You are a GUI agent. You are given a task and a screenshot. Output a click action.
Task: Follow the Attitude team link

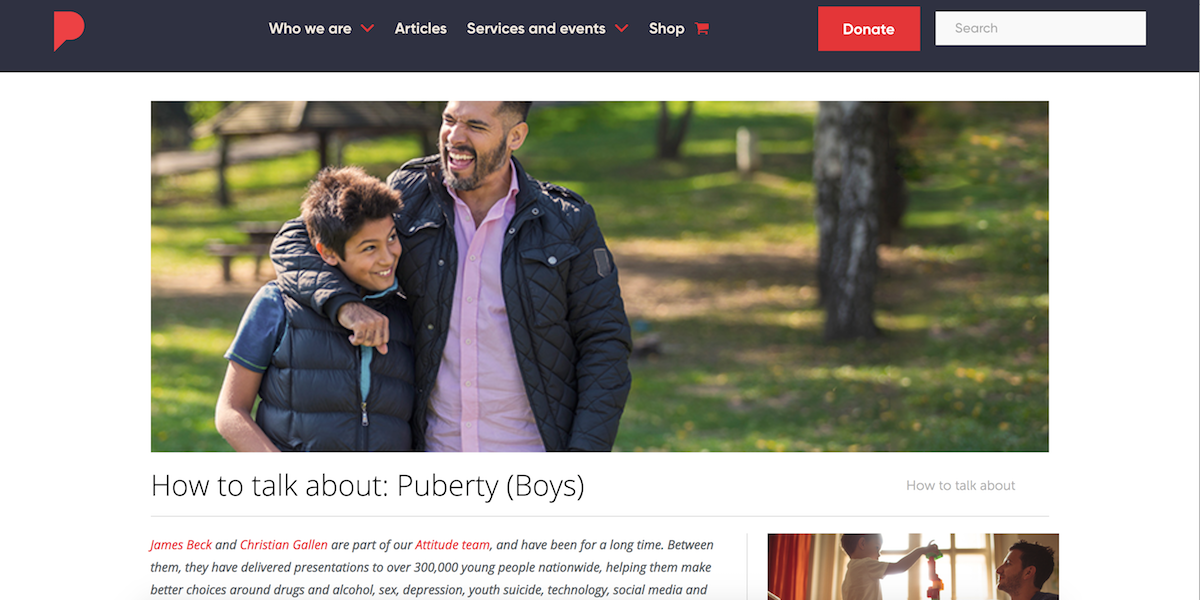pyautogui.click(x=453, y=545)
